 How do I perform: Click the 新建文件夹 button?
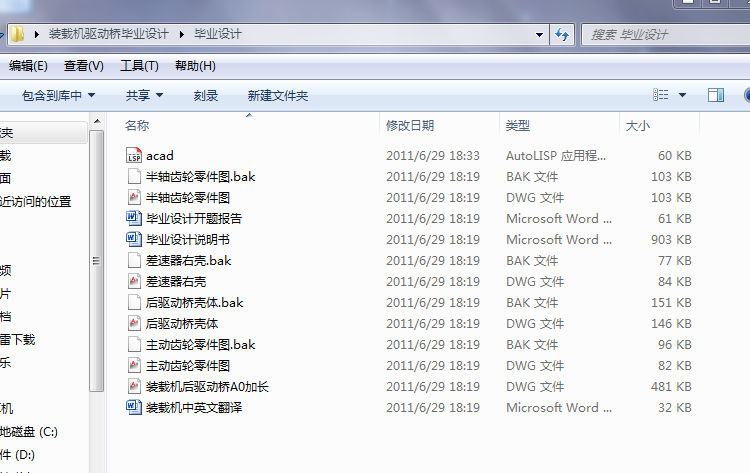[277, 96]
